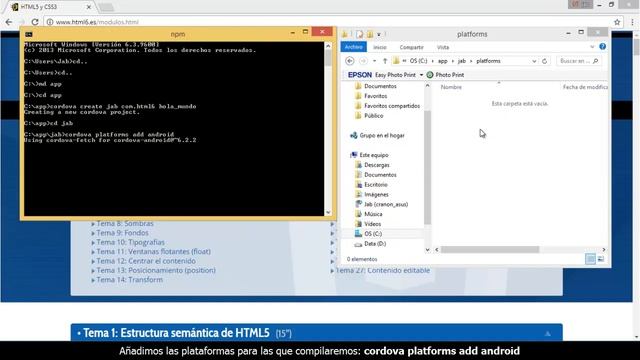Viewport: 640px width, 360px height.
Task: Open Tema 27: Contenido editable
Action: point(382,271)
